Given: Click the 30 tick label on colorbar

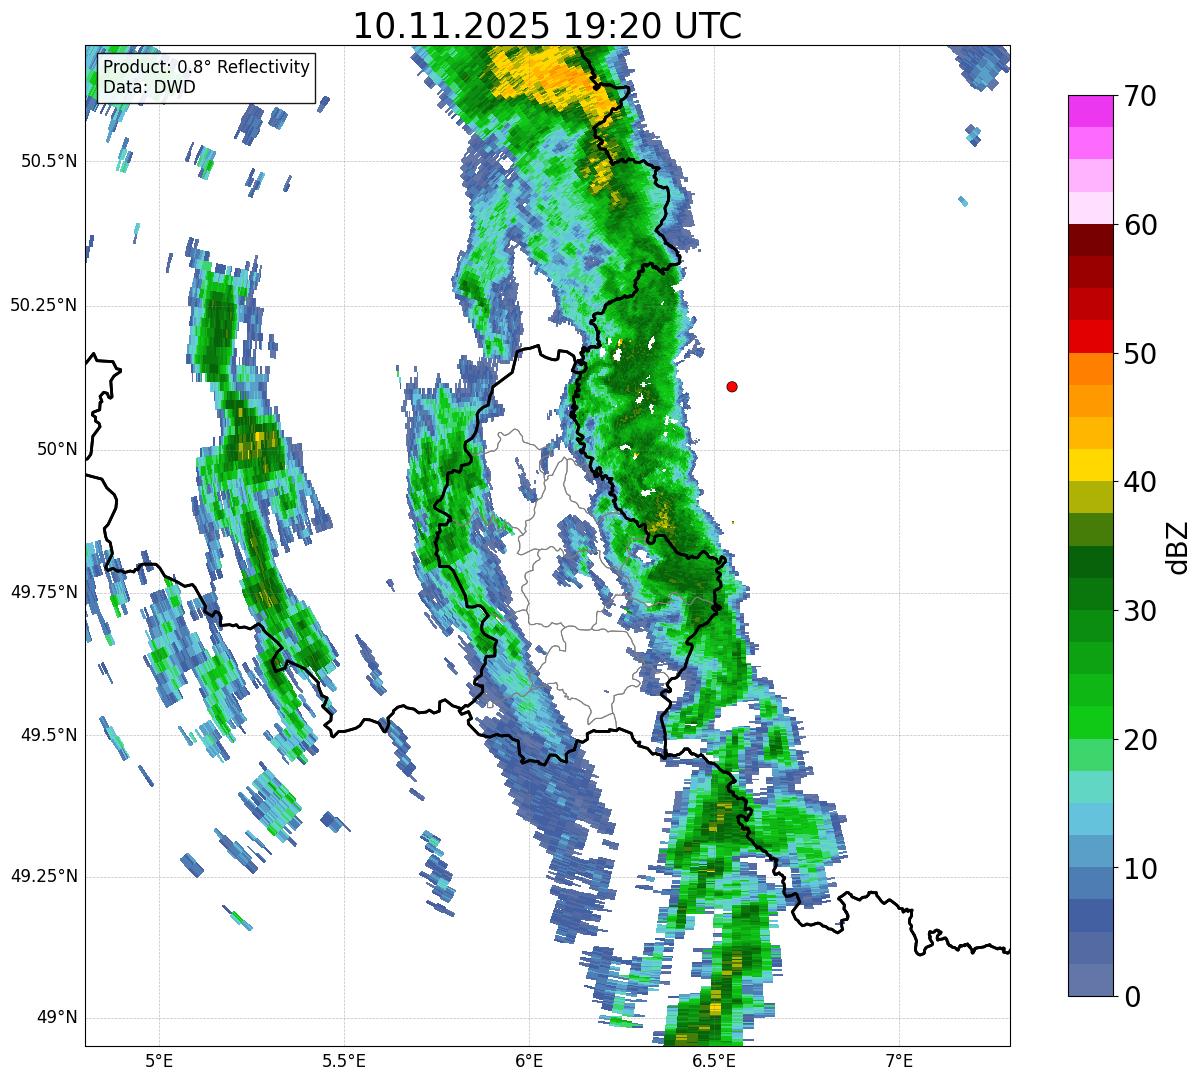Looking at the screenshot, I should coord(1141,611).
